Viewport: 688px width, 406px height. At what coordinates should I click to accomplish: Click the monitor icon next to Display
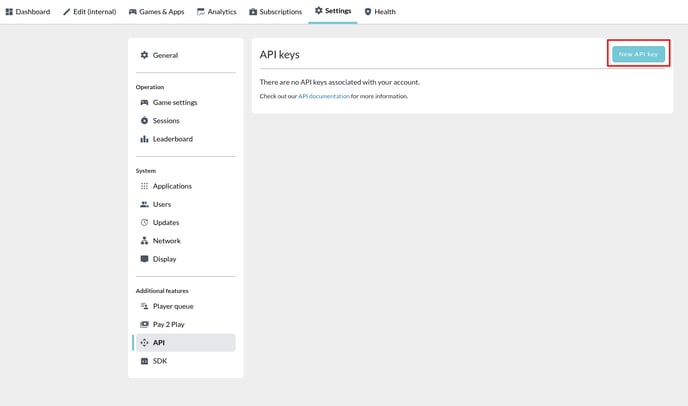[144, 259]
